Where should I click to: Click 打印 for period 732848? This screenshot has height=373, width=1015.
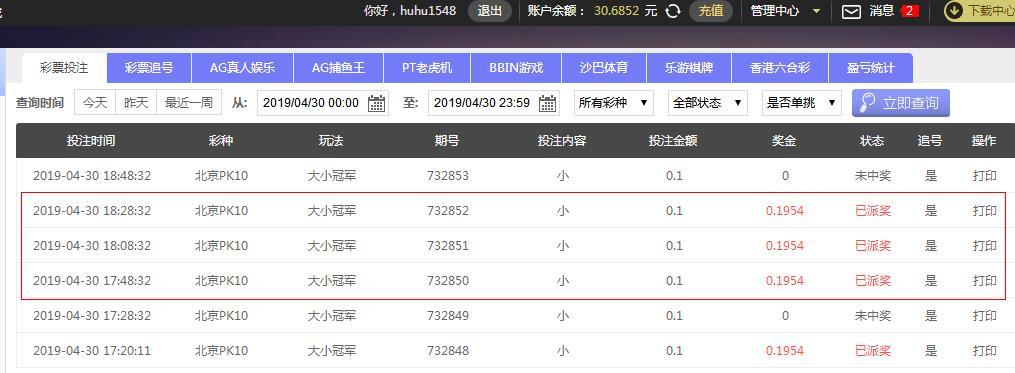click(x=985, y=350)
